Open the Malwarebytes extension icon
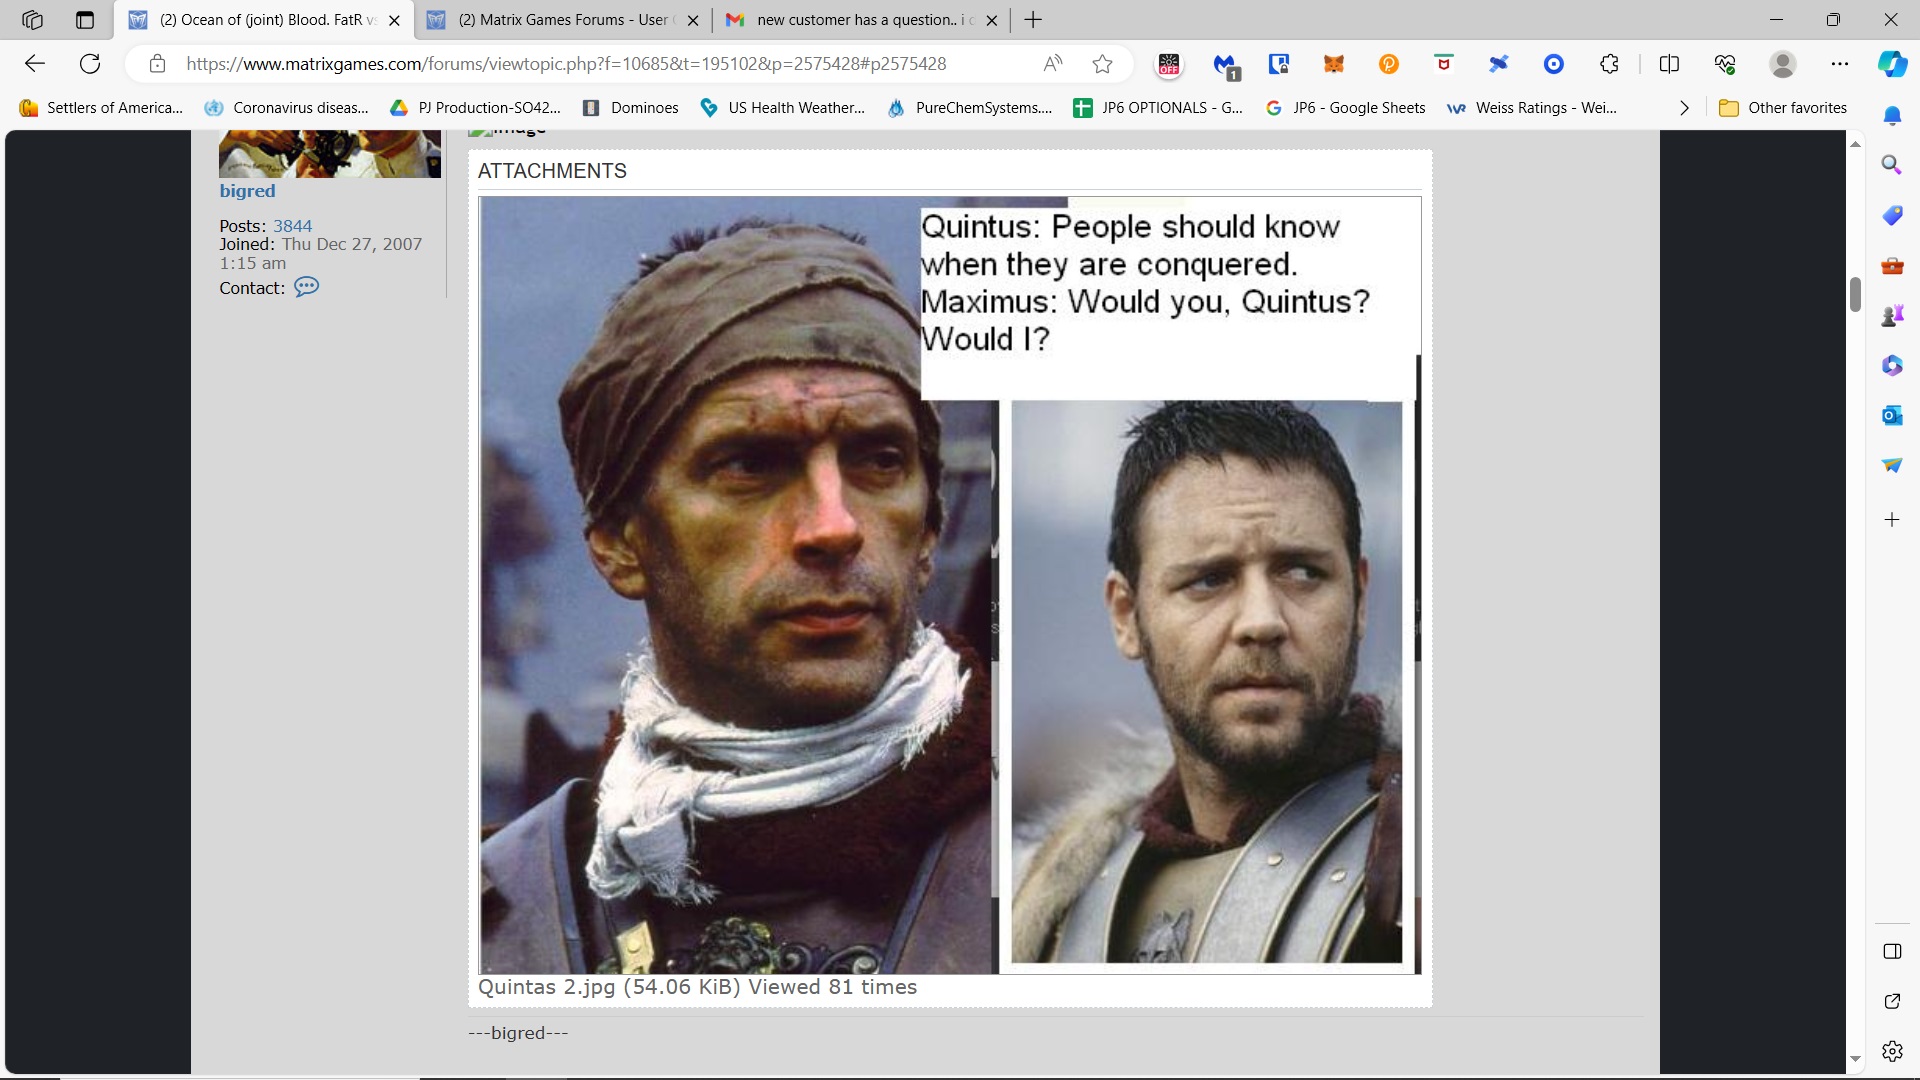This screenshot has height=1080, width=1920. coord(1226,65)
